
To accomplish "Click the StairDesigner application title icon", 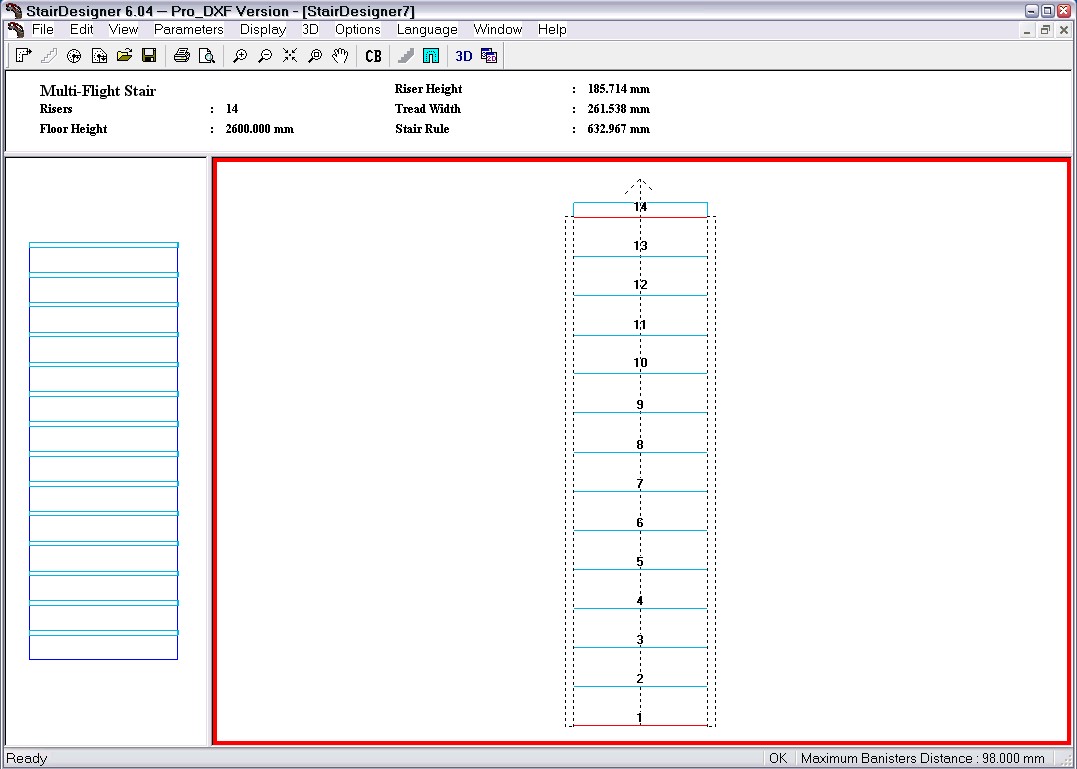I will click(14, 11).
